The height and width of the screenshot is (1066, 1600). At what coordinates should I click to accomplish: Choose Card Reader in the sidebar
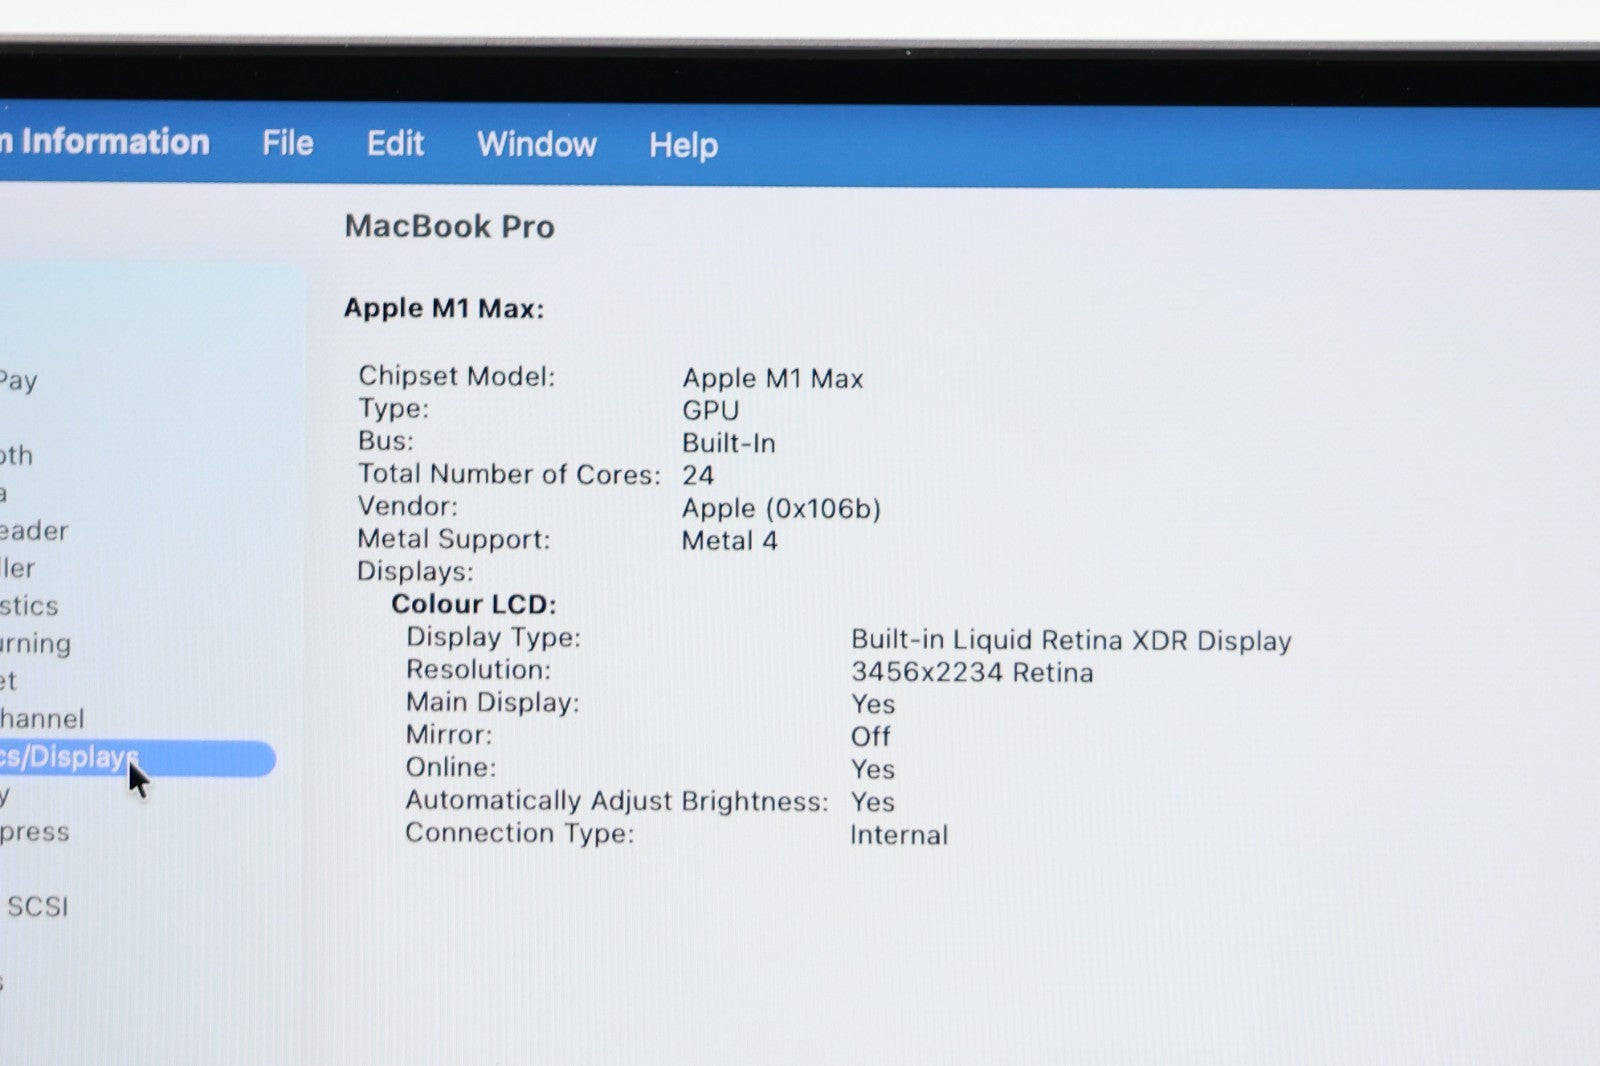pos(34,530)
